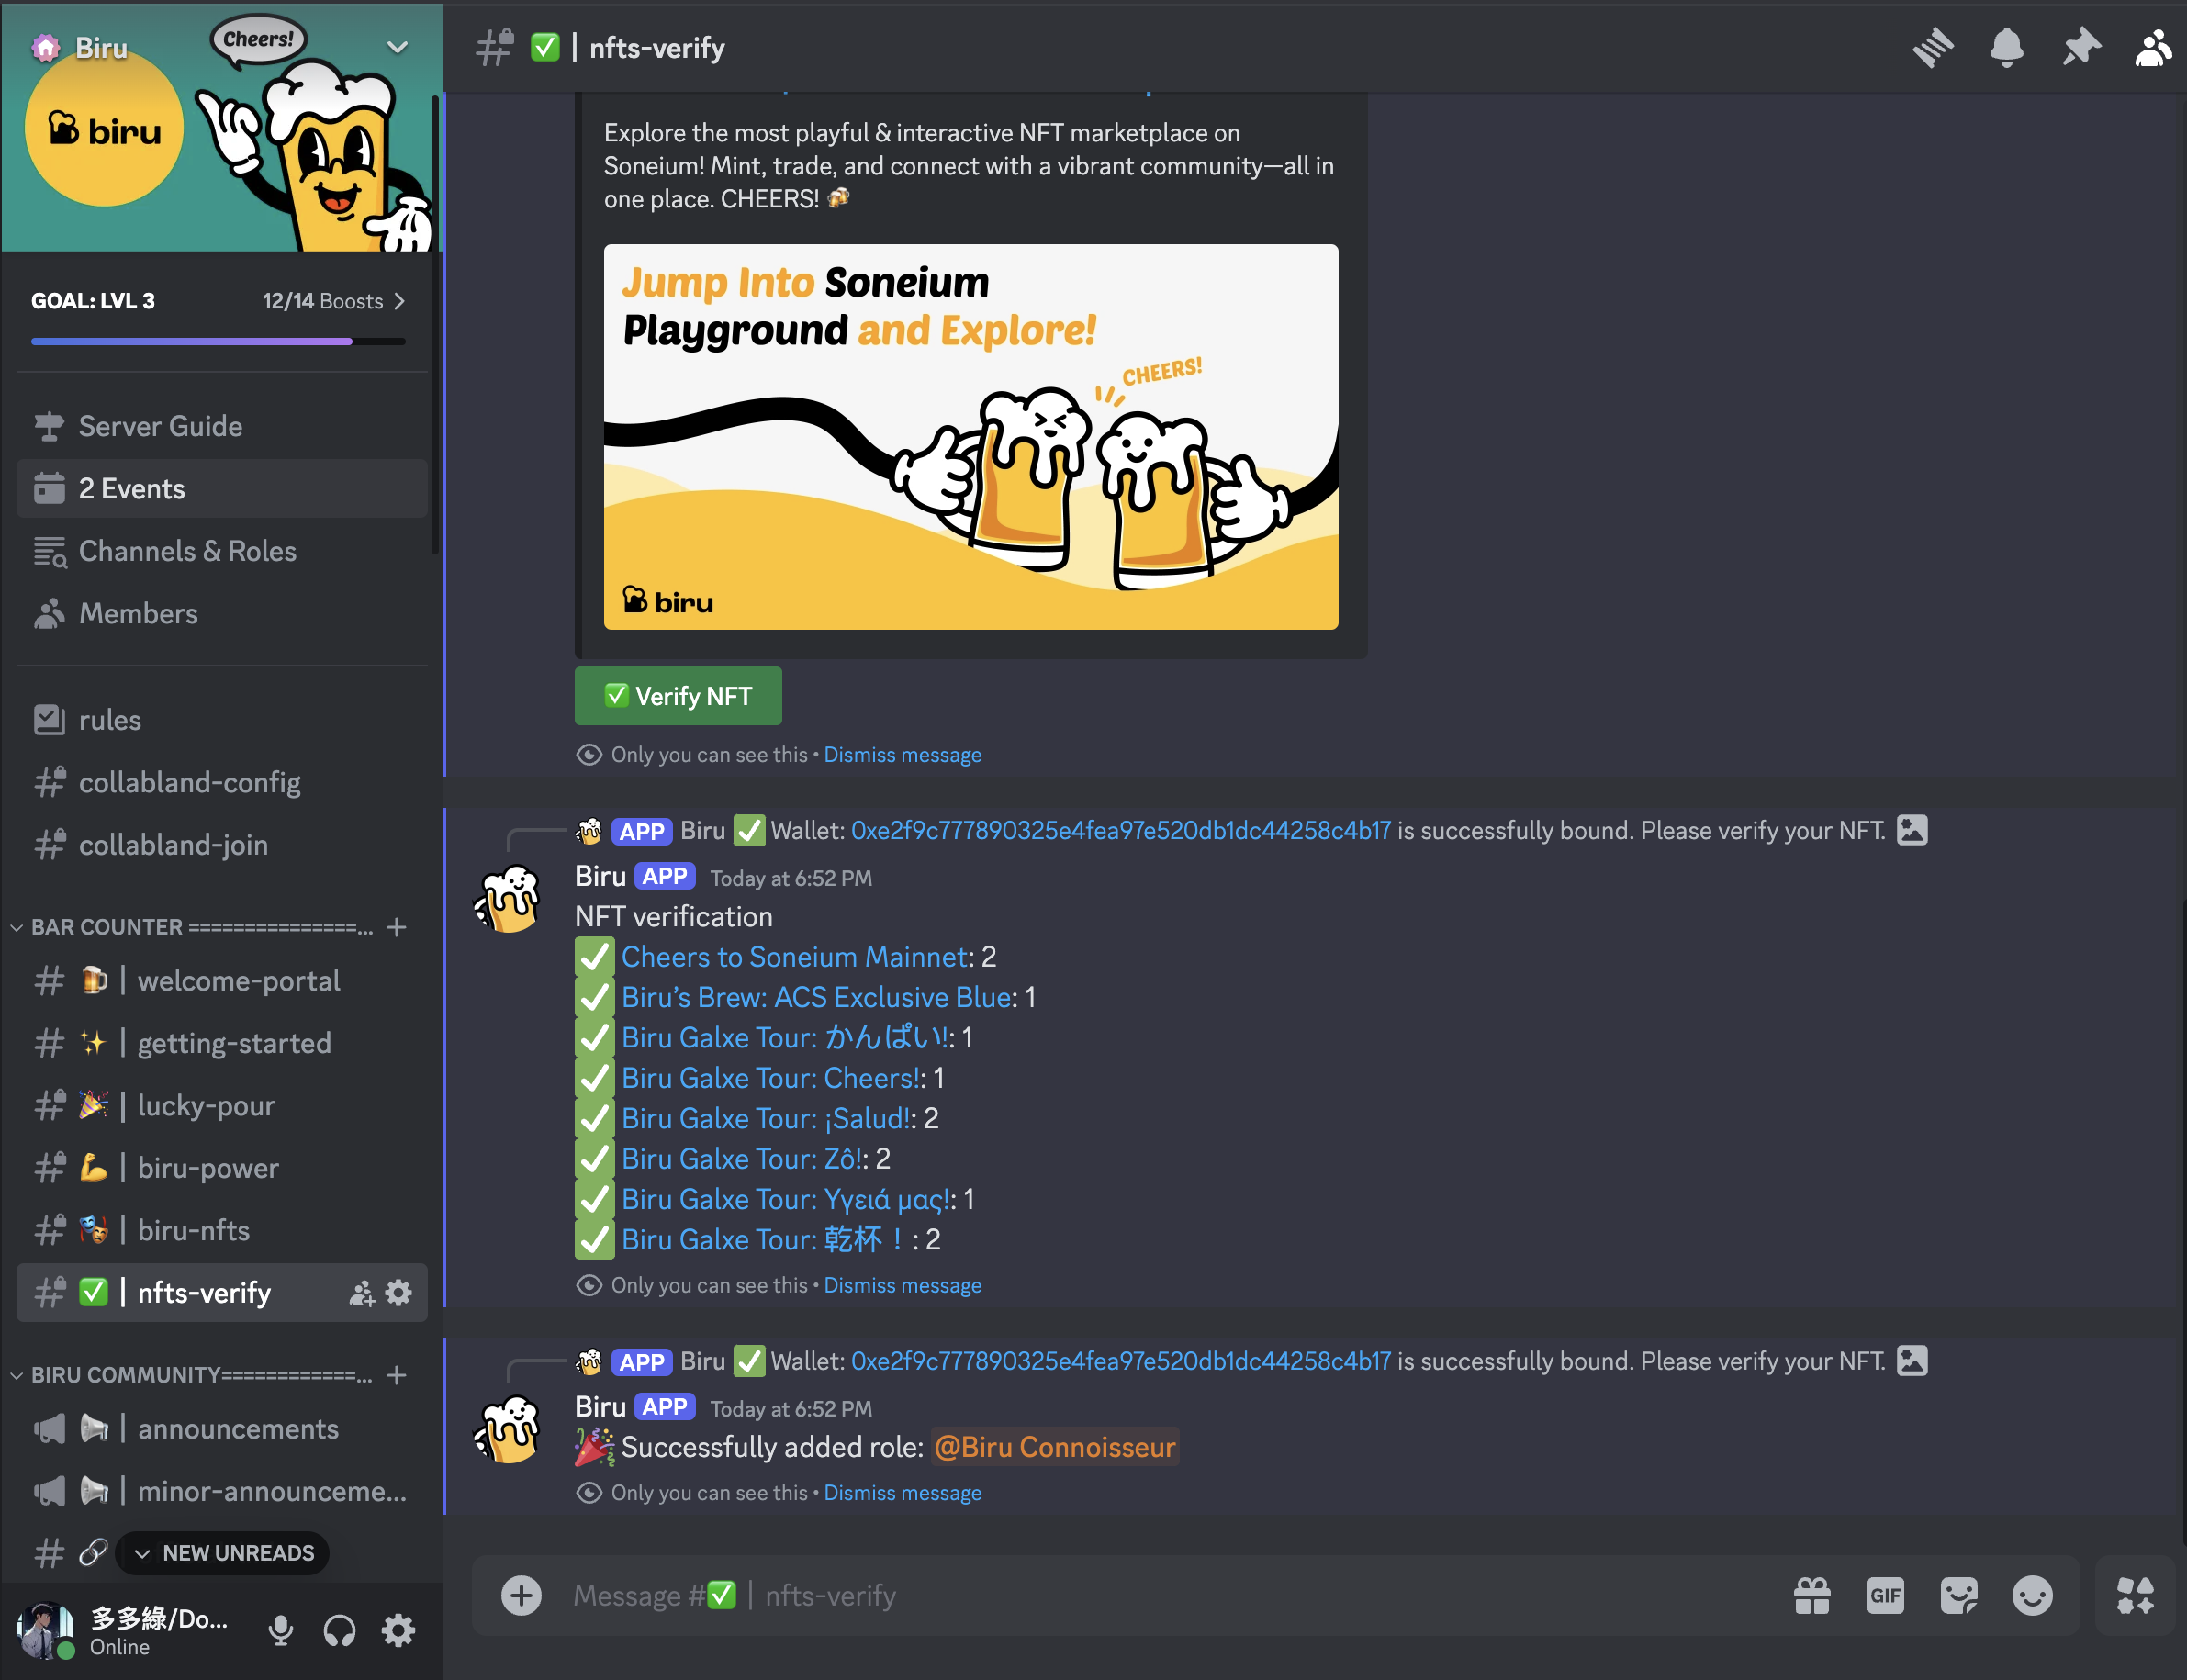Open the Apps launcher icon
Image resolution: width=2187 pixels, height=1680 pixels.
point(2134,1595)
